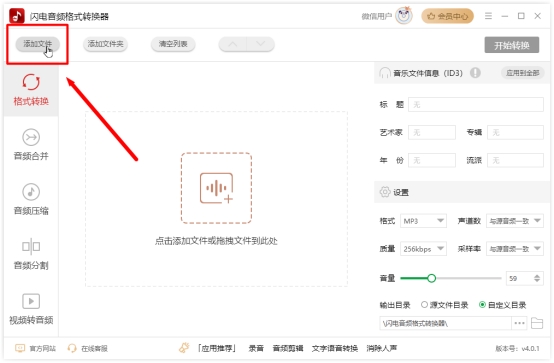Screen dimensions: 554x363
Task: Open 音频剪辑 recommended app link
Action: pos(288,349)
